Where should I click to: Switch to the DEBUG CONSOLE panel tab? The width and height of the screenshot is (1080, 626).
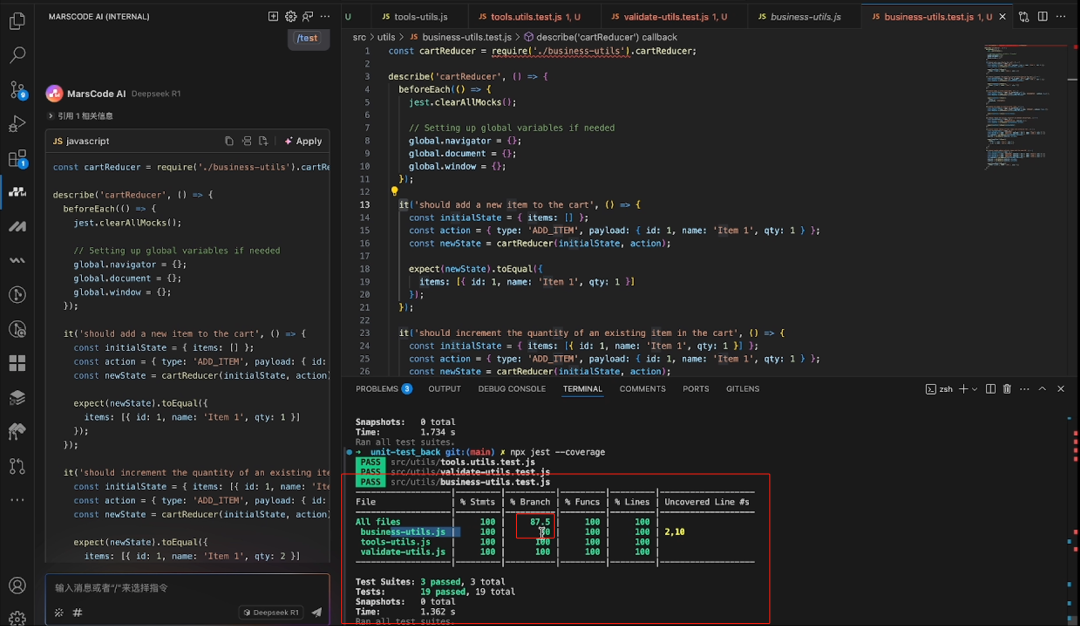tap(511, 389)
